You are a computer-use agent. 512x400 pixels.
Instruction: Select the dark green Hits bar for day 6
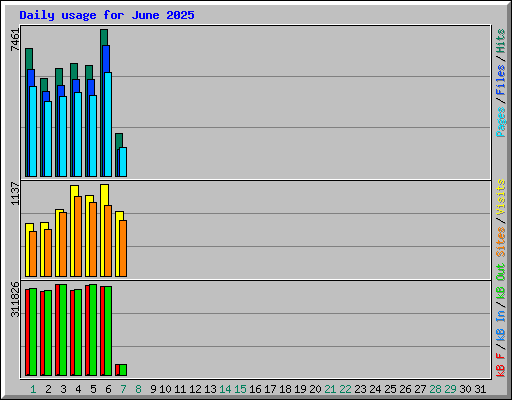pos(104,37)
